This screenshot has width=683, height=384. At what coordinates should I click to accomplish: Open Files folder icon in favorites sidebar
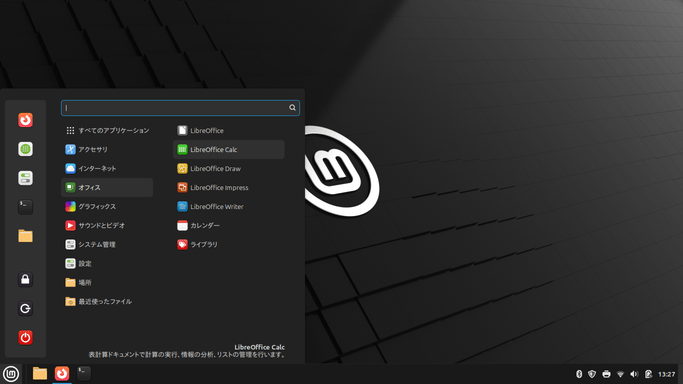[25, 236]
